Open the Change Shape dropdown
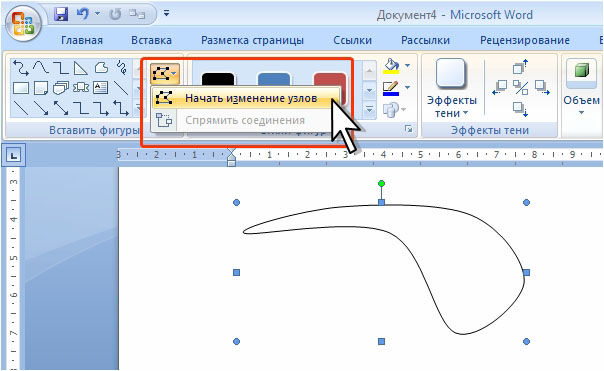The width and height of the screenshot is (604, 371). [x=394, y=110]
